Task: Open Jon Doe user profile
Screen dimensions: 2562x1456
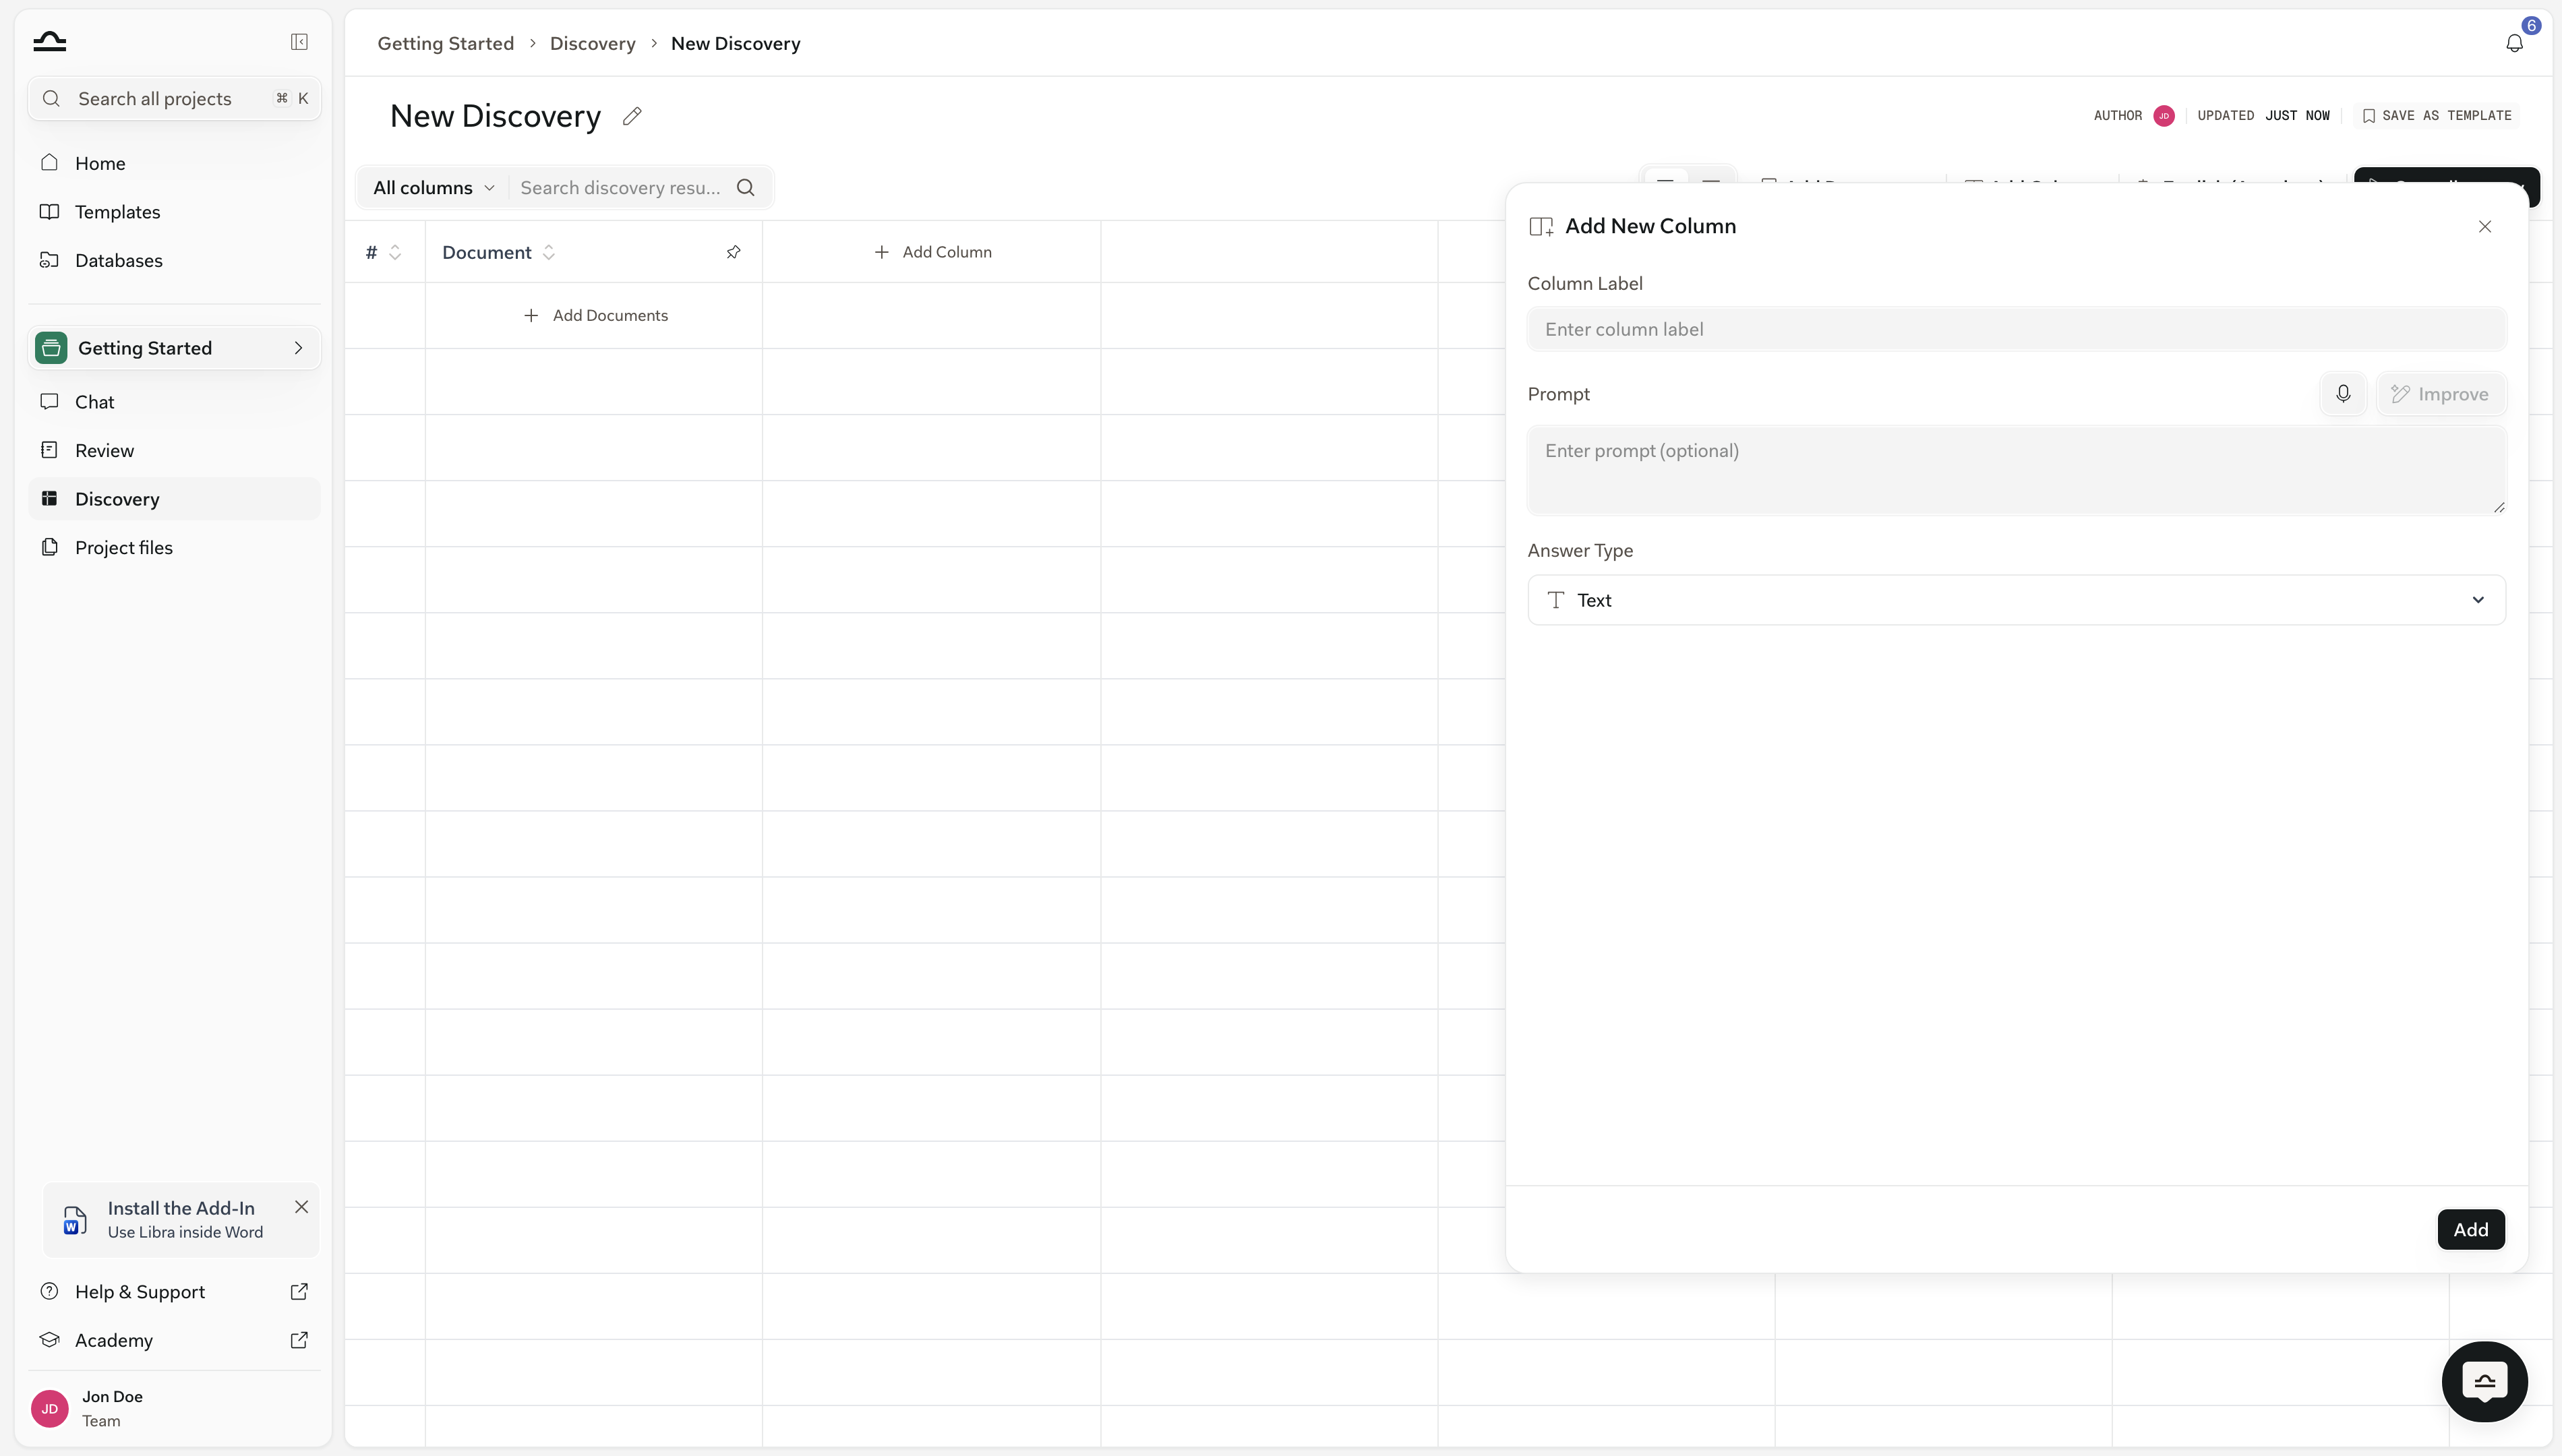Action: coord(174,1408)
